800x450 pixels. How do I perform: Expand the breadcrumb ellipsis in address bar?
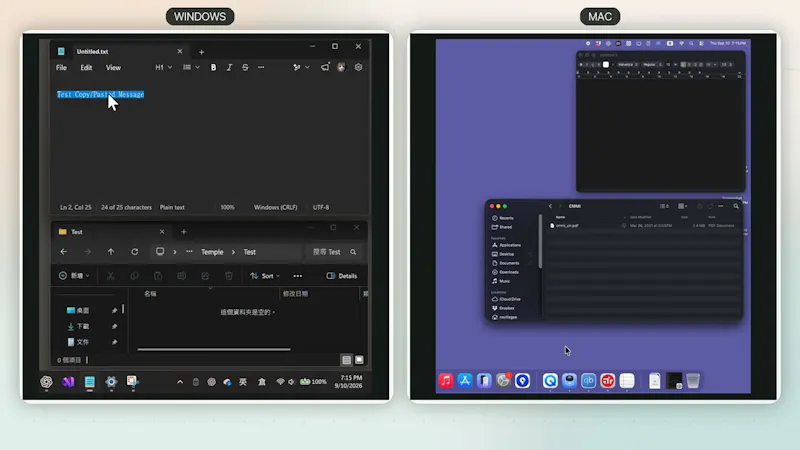pos(189,252)
